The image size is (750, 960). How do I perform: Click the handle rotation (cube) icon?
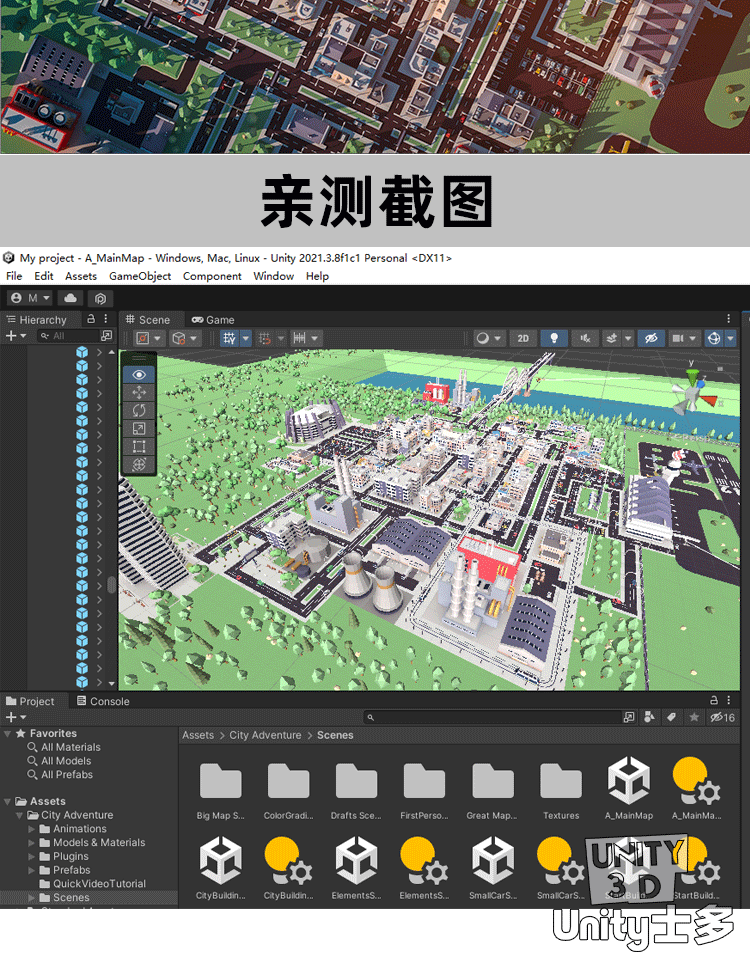[179, 338]
